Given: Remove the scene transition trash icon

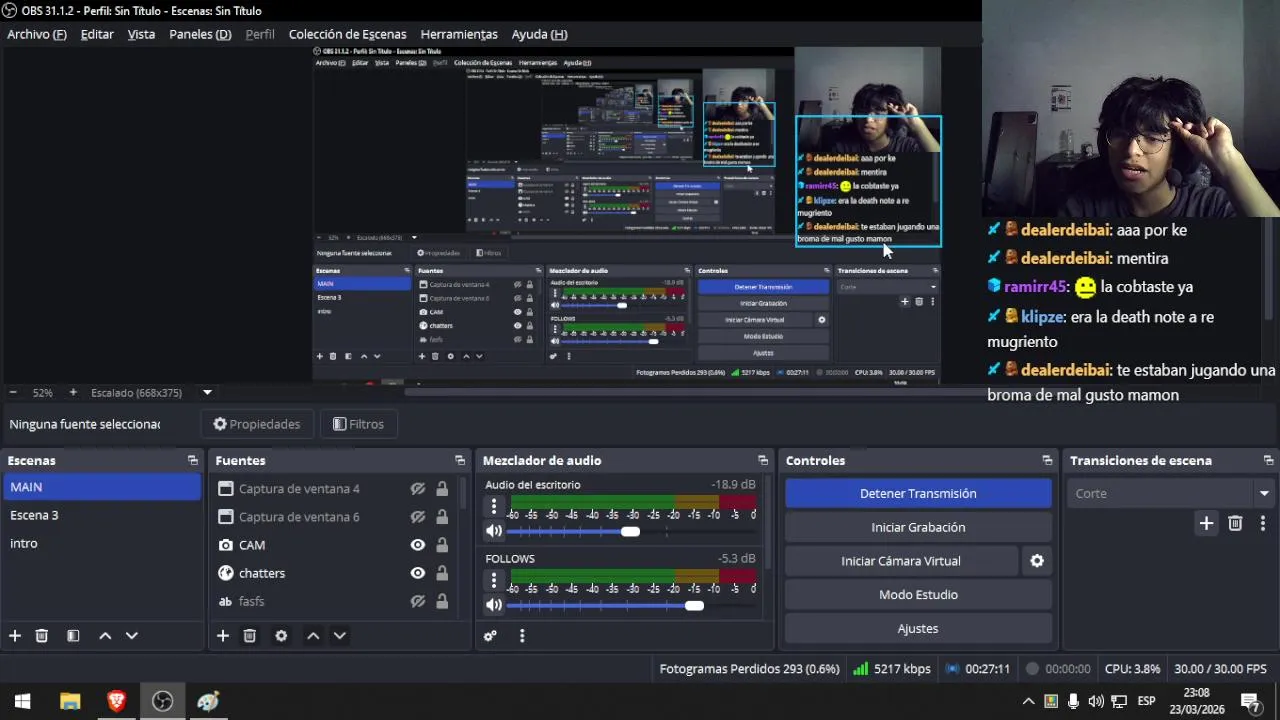Looking at the screenshot, I should click(1235, 523).
